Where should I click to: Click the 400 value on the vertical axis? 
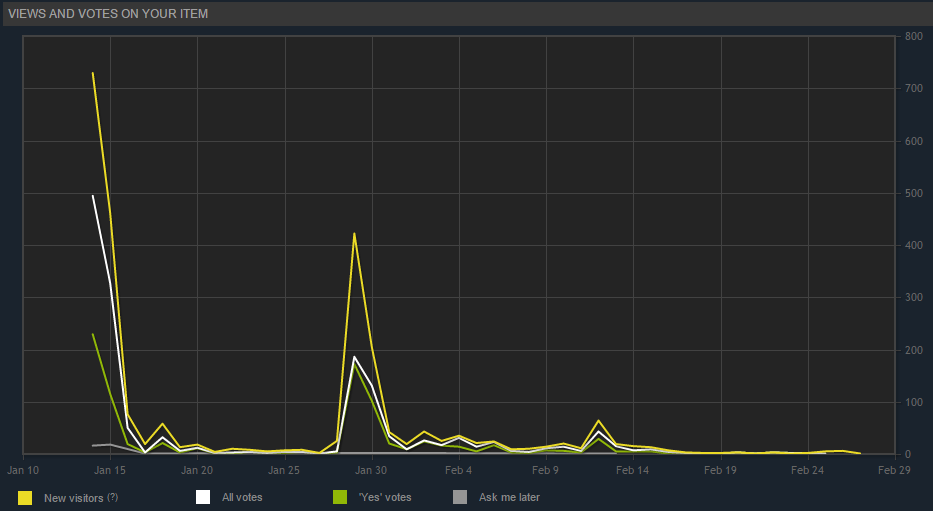[913, 245]
